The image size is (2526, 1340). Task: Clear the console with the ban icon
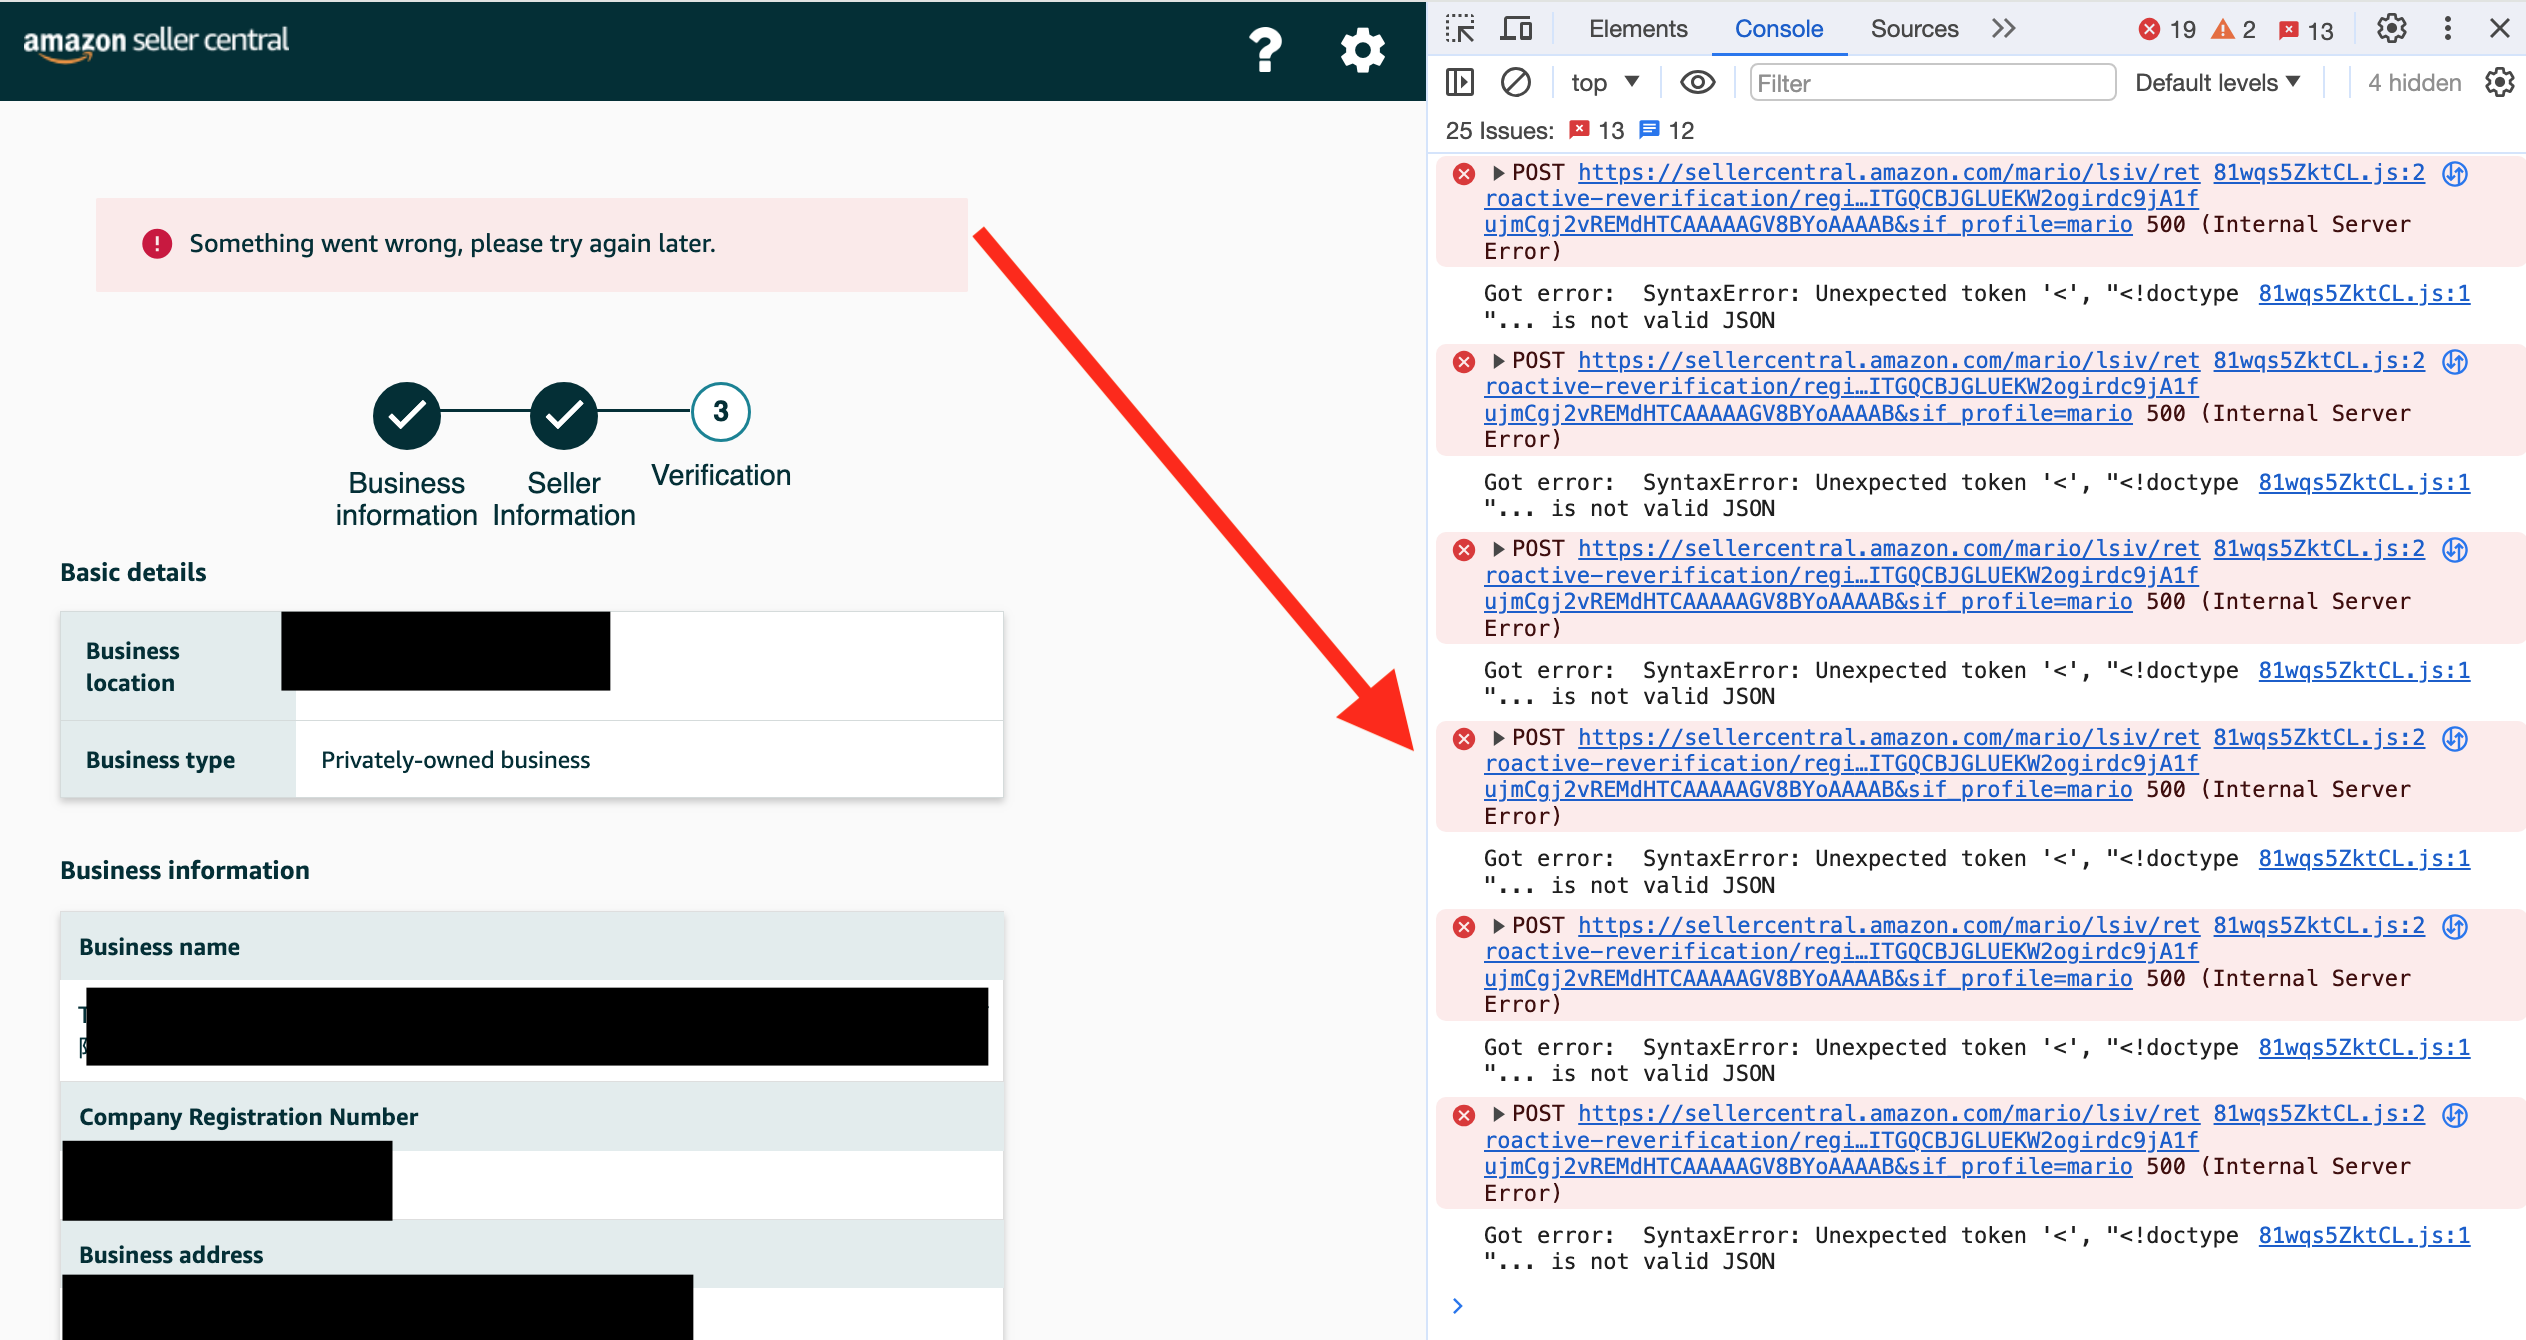[x=1516, y=82]
